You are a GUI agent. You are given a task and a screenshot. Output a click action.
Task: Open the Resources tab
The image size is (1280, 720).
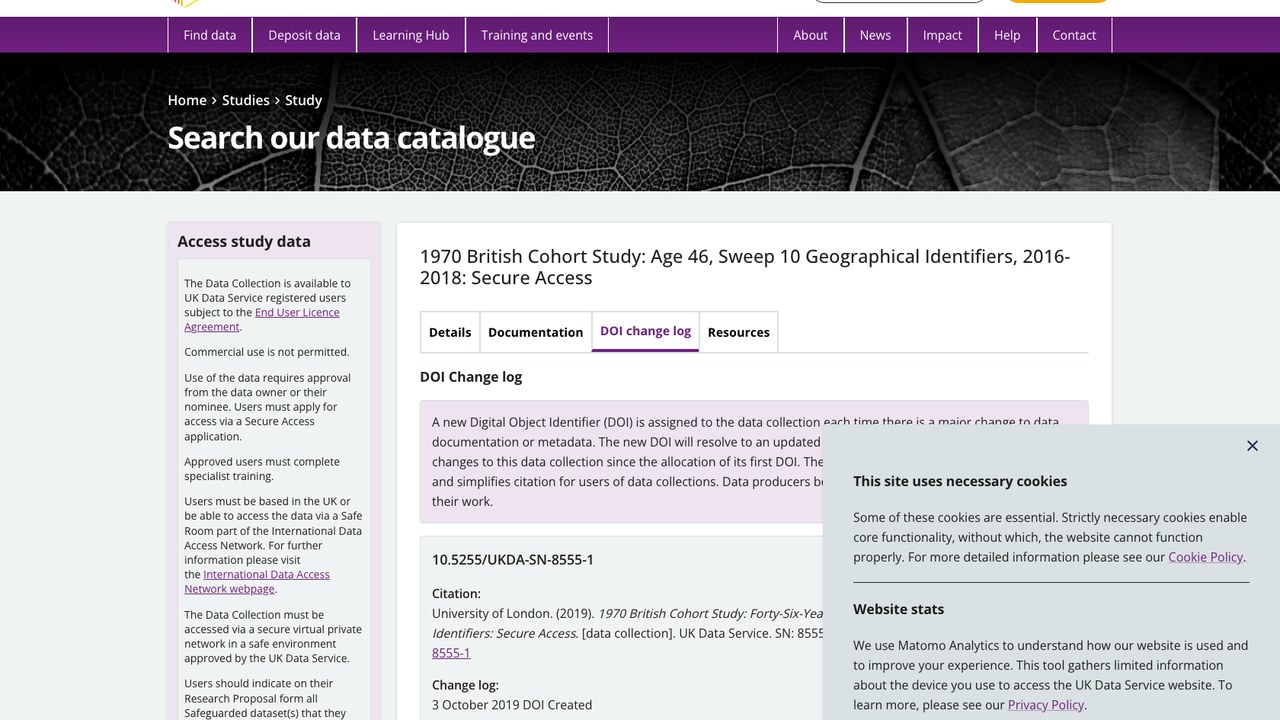point(739,332)
